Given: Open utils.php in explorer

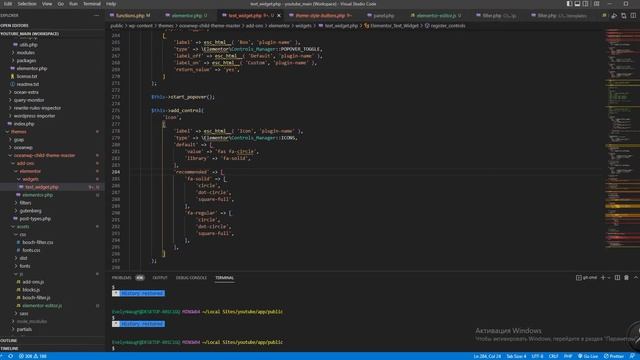Looking at the screenshot, I should [x=28, y=44].
